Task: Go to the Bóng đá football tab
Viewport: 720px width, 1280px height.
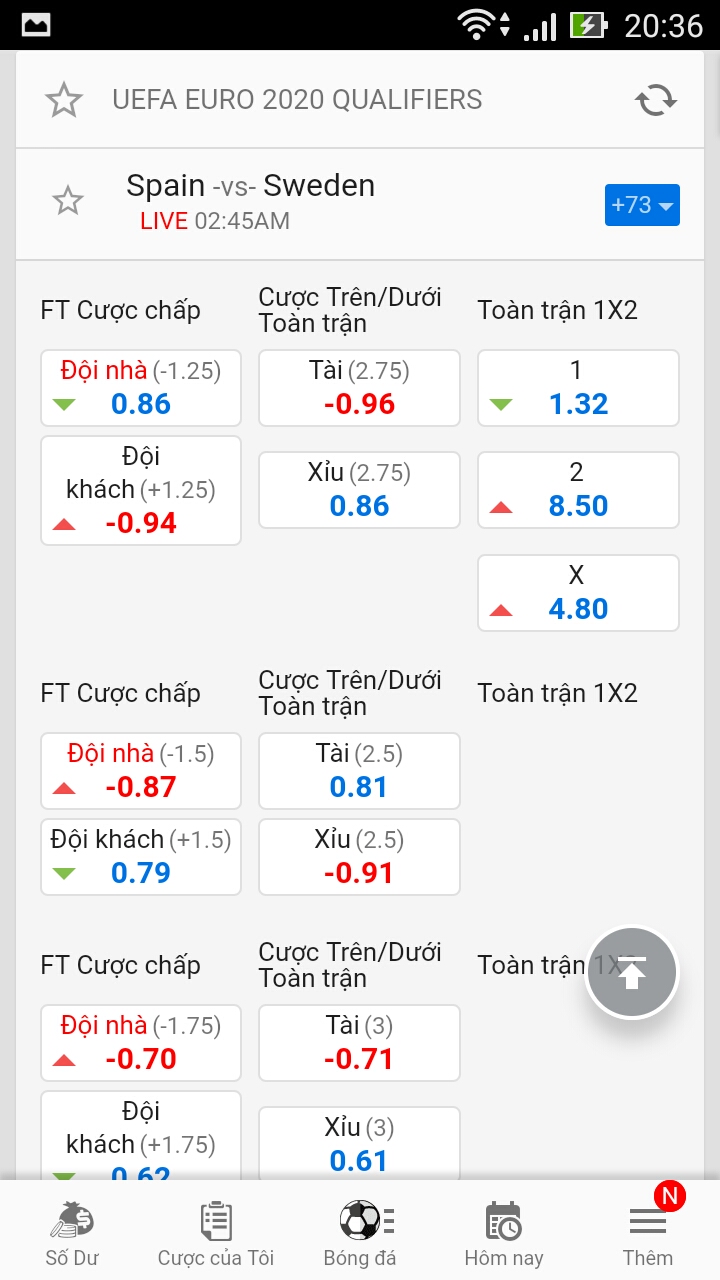Action: coord(360,1234)
